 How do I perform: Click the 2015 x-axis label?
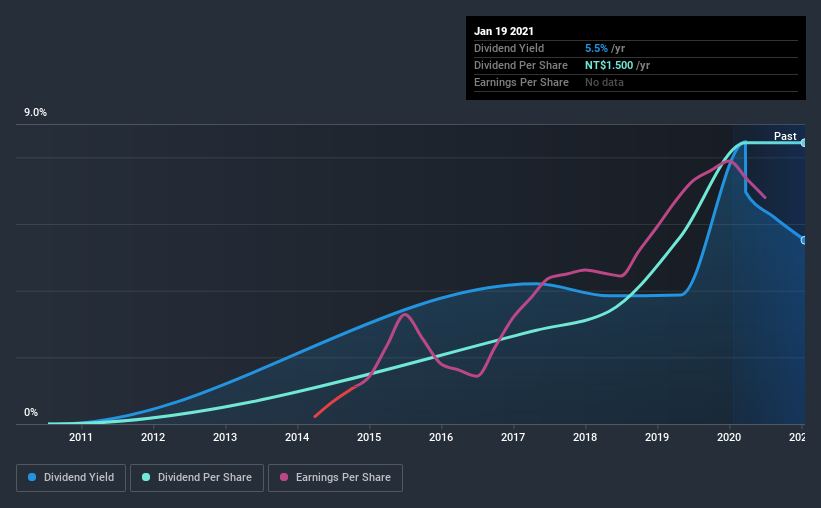[369, 437]
